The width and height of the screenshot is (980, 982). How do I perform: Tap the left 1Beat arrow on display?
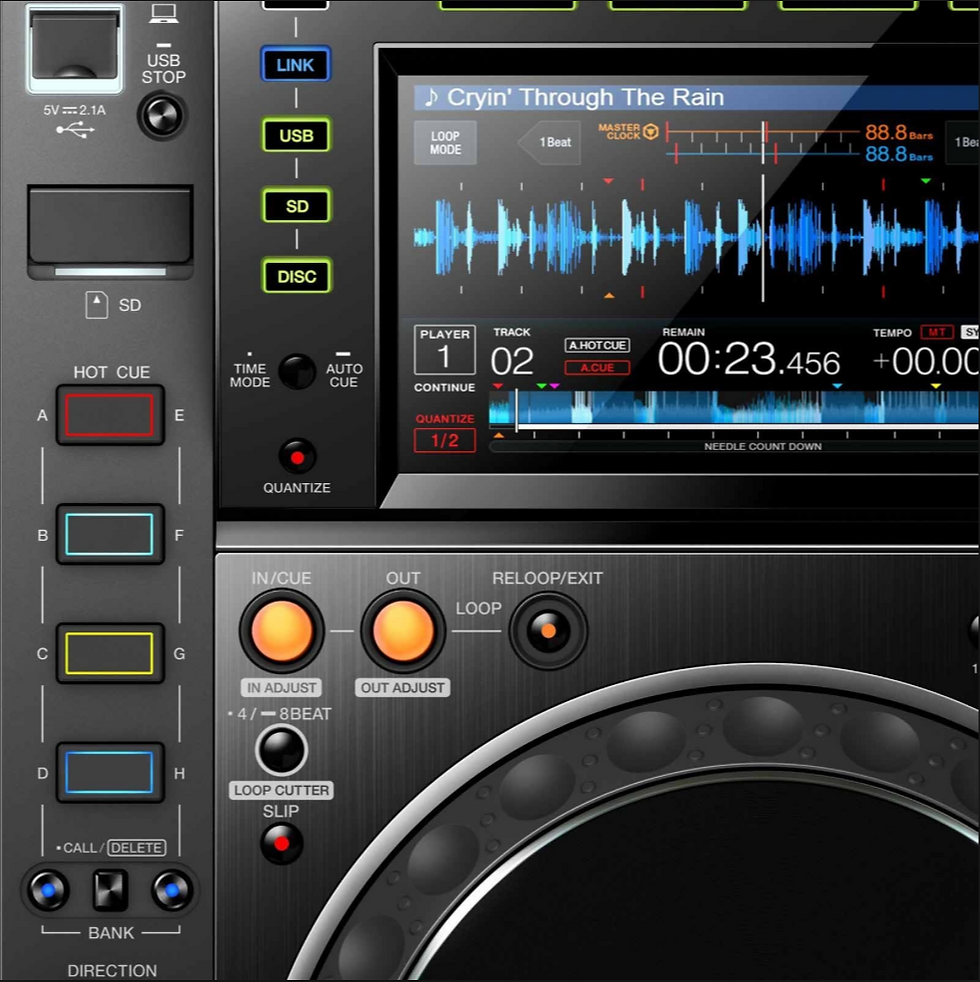(549, 142)
